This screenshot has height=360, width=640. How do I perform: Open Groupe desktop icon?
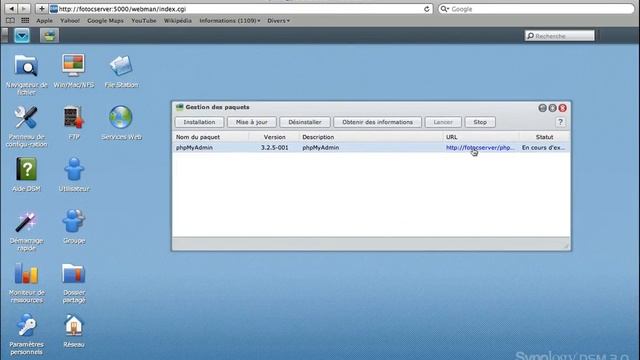(x=74, y=221)
